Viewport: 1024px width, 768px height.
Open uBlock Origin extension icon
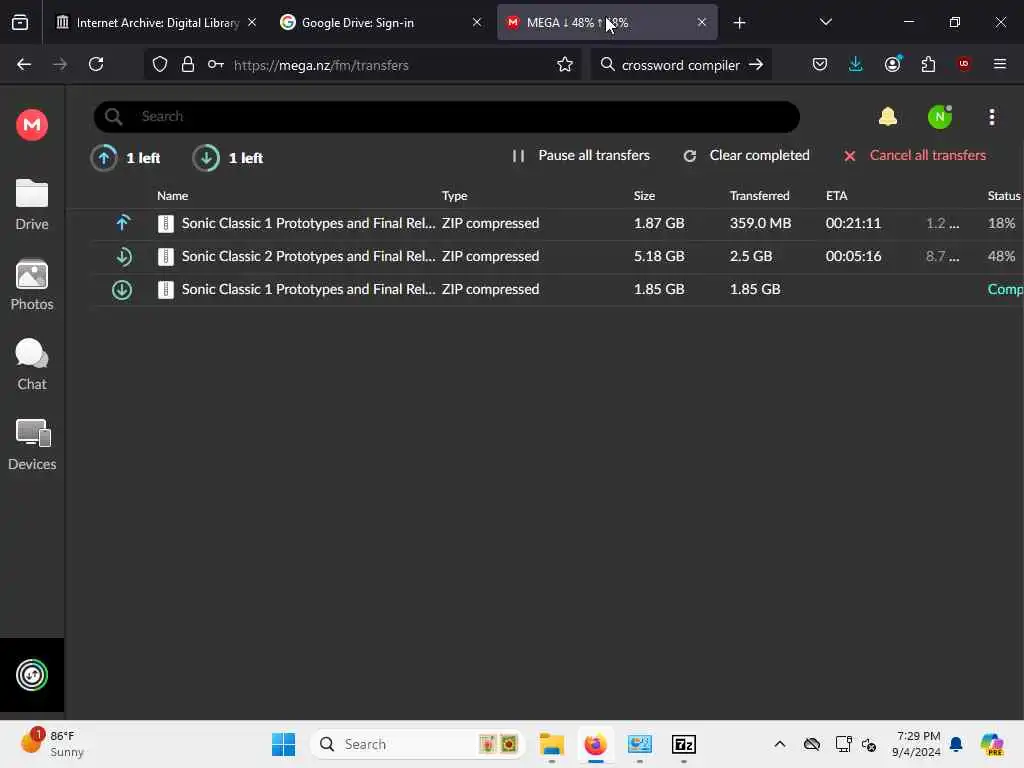point(963,64)
